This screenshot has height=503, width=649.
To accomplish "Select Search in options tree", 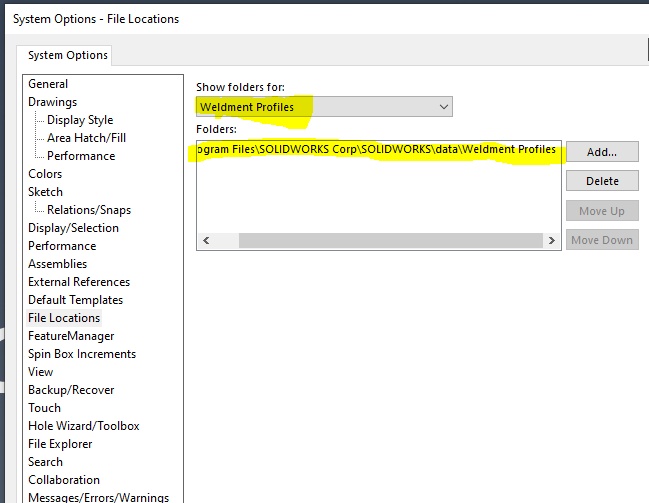I will (x=46, y=462).
